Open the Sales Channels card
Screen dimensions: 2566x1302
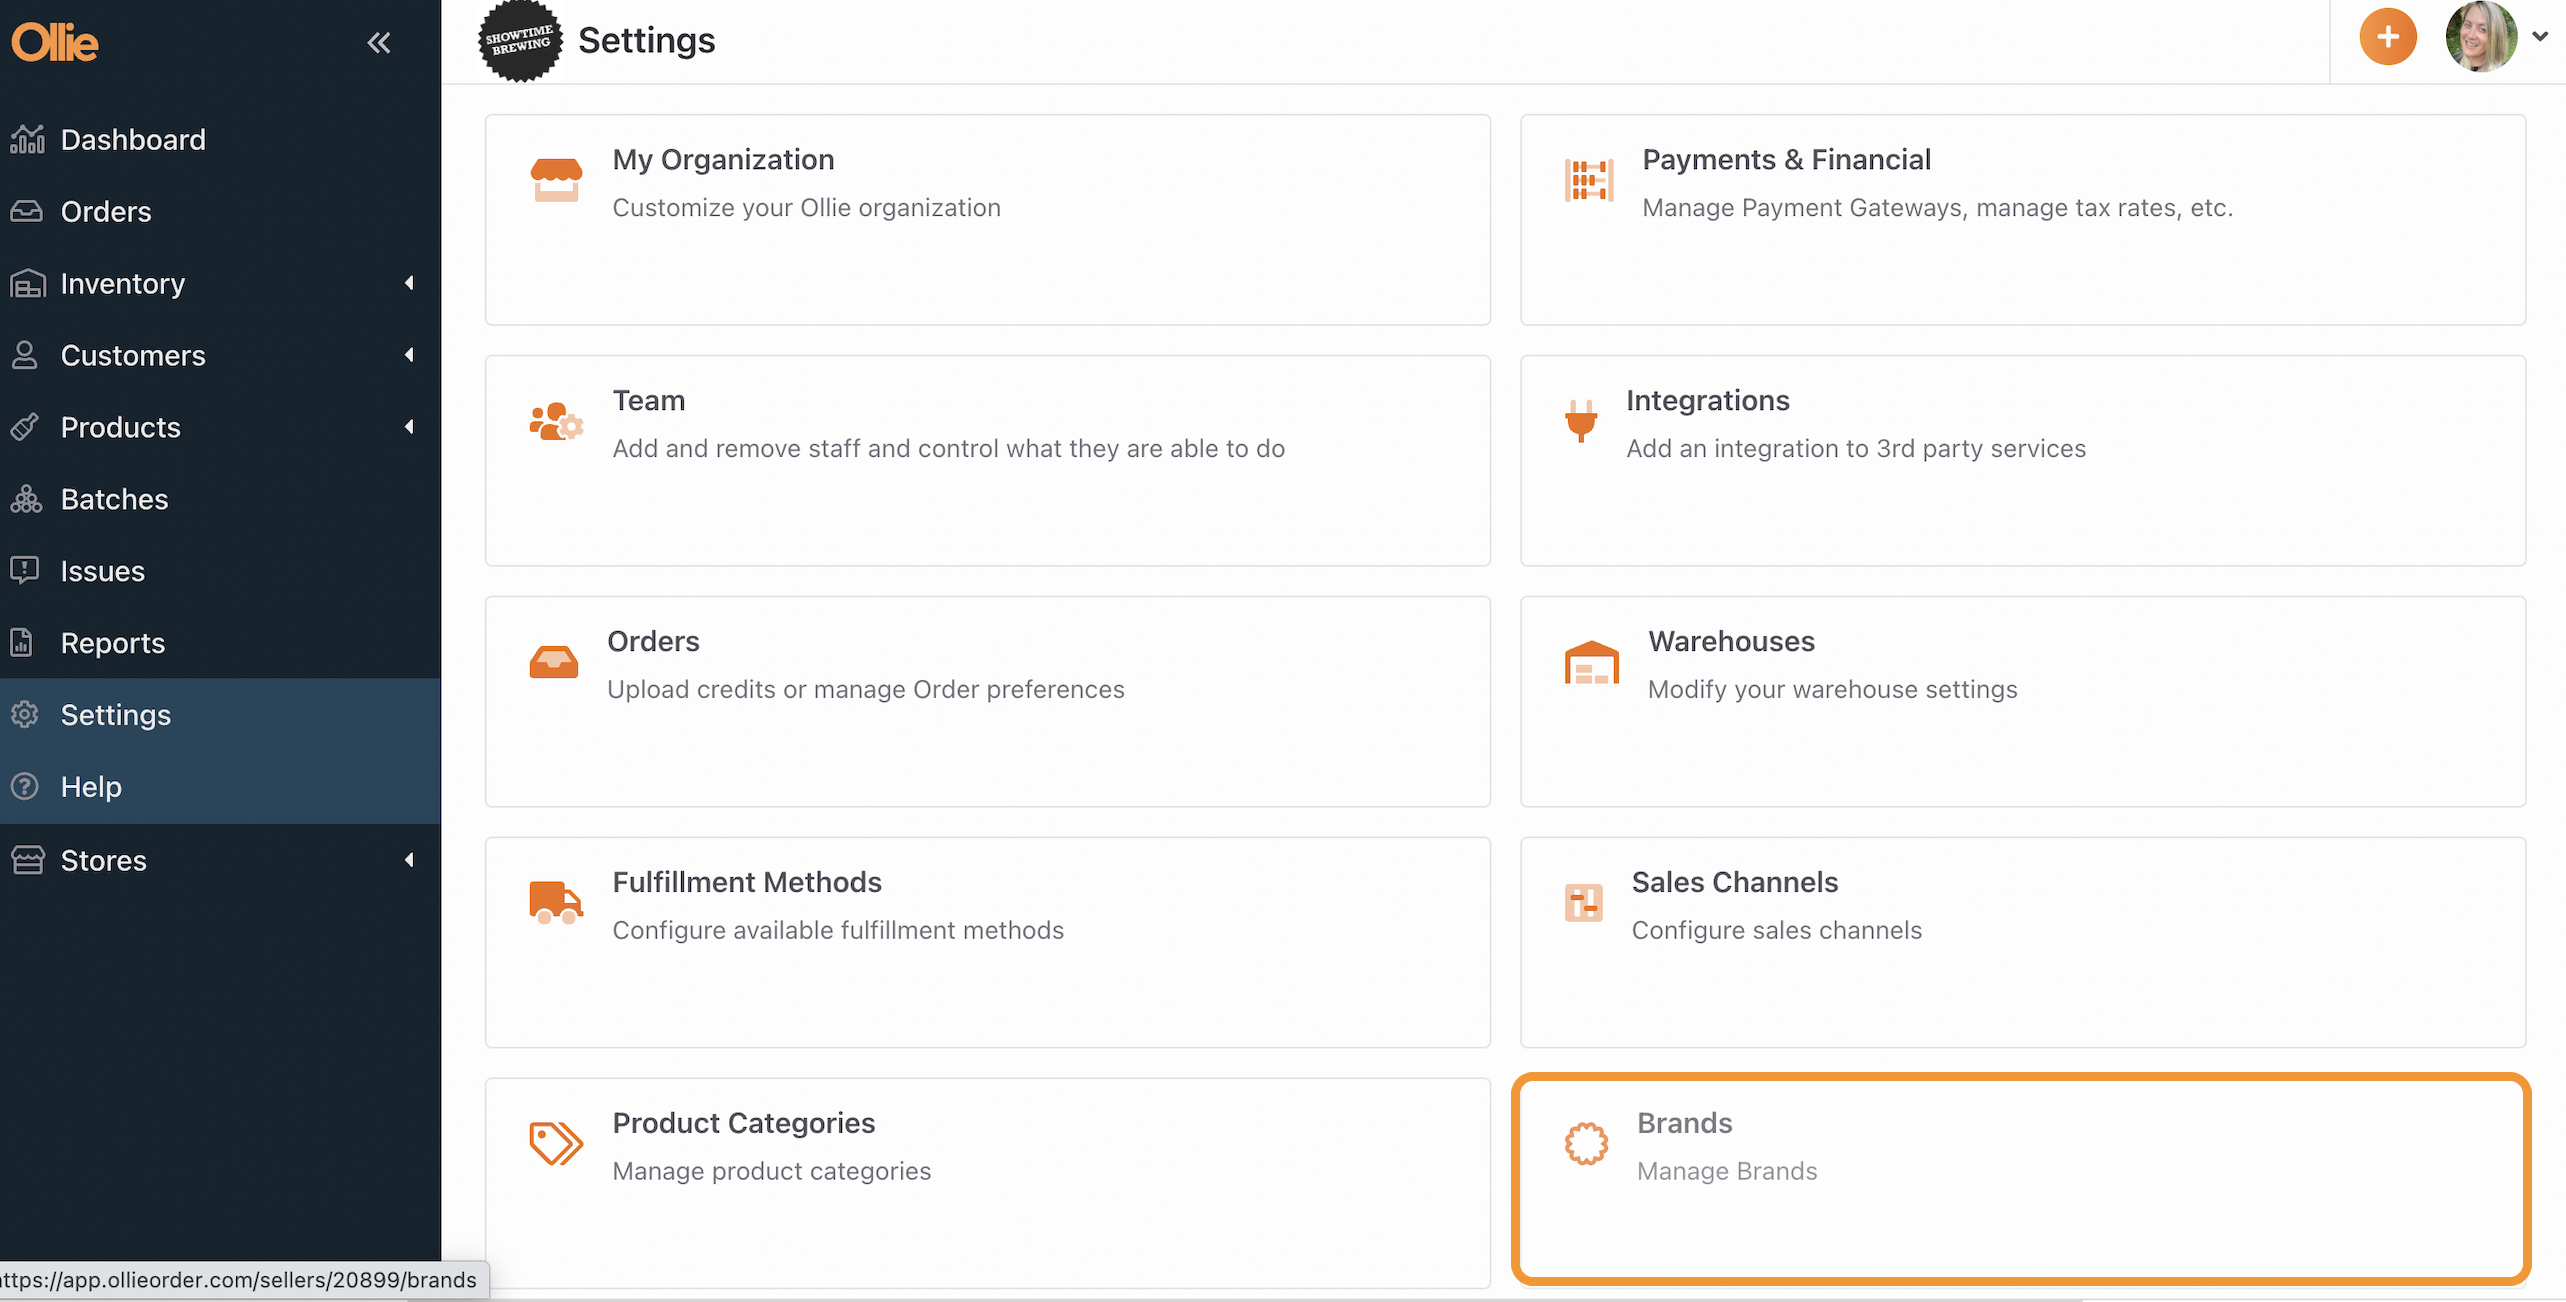tap(2023, 942)
